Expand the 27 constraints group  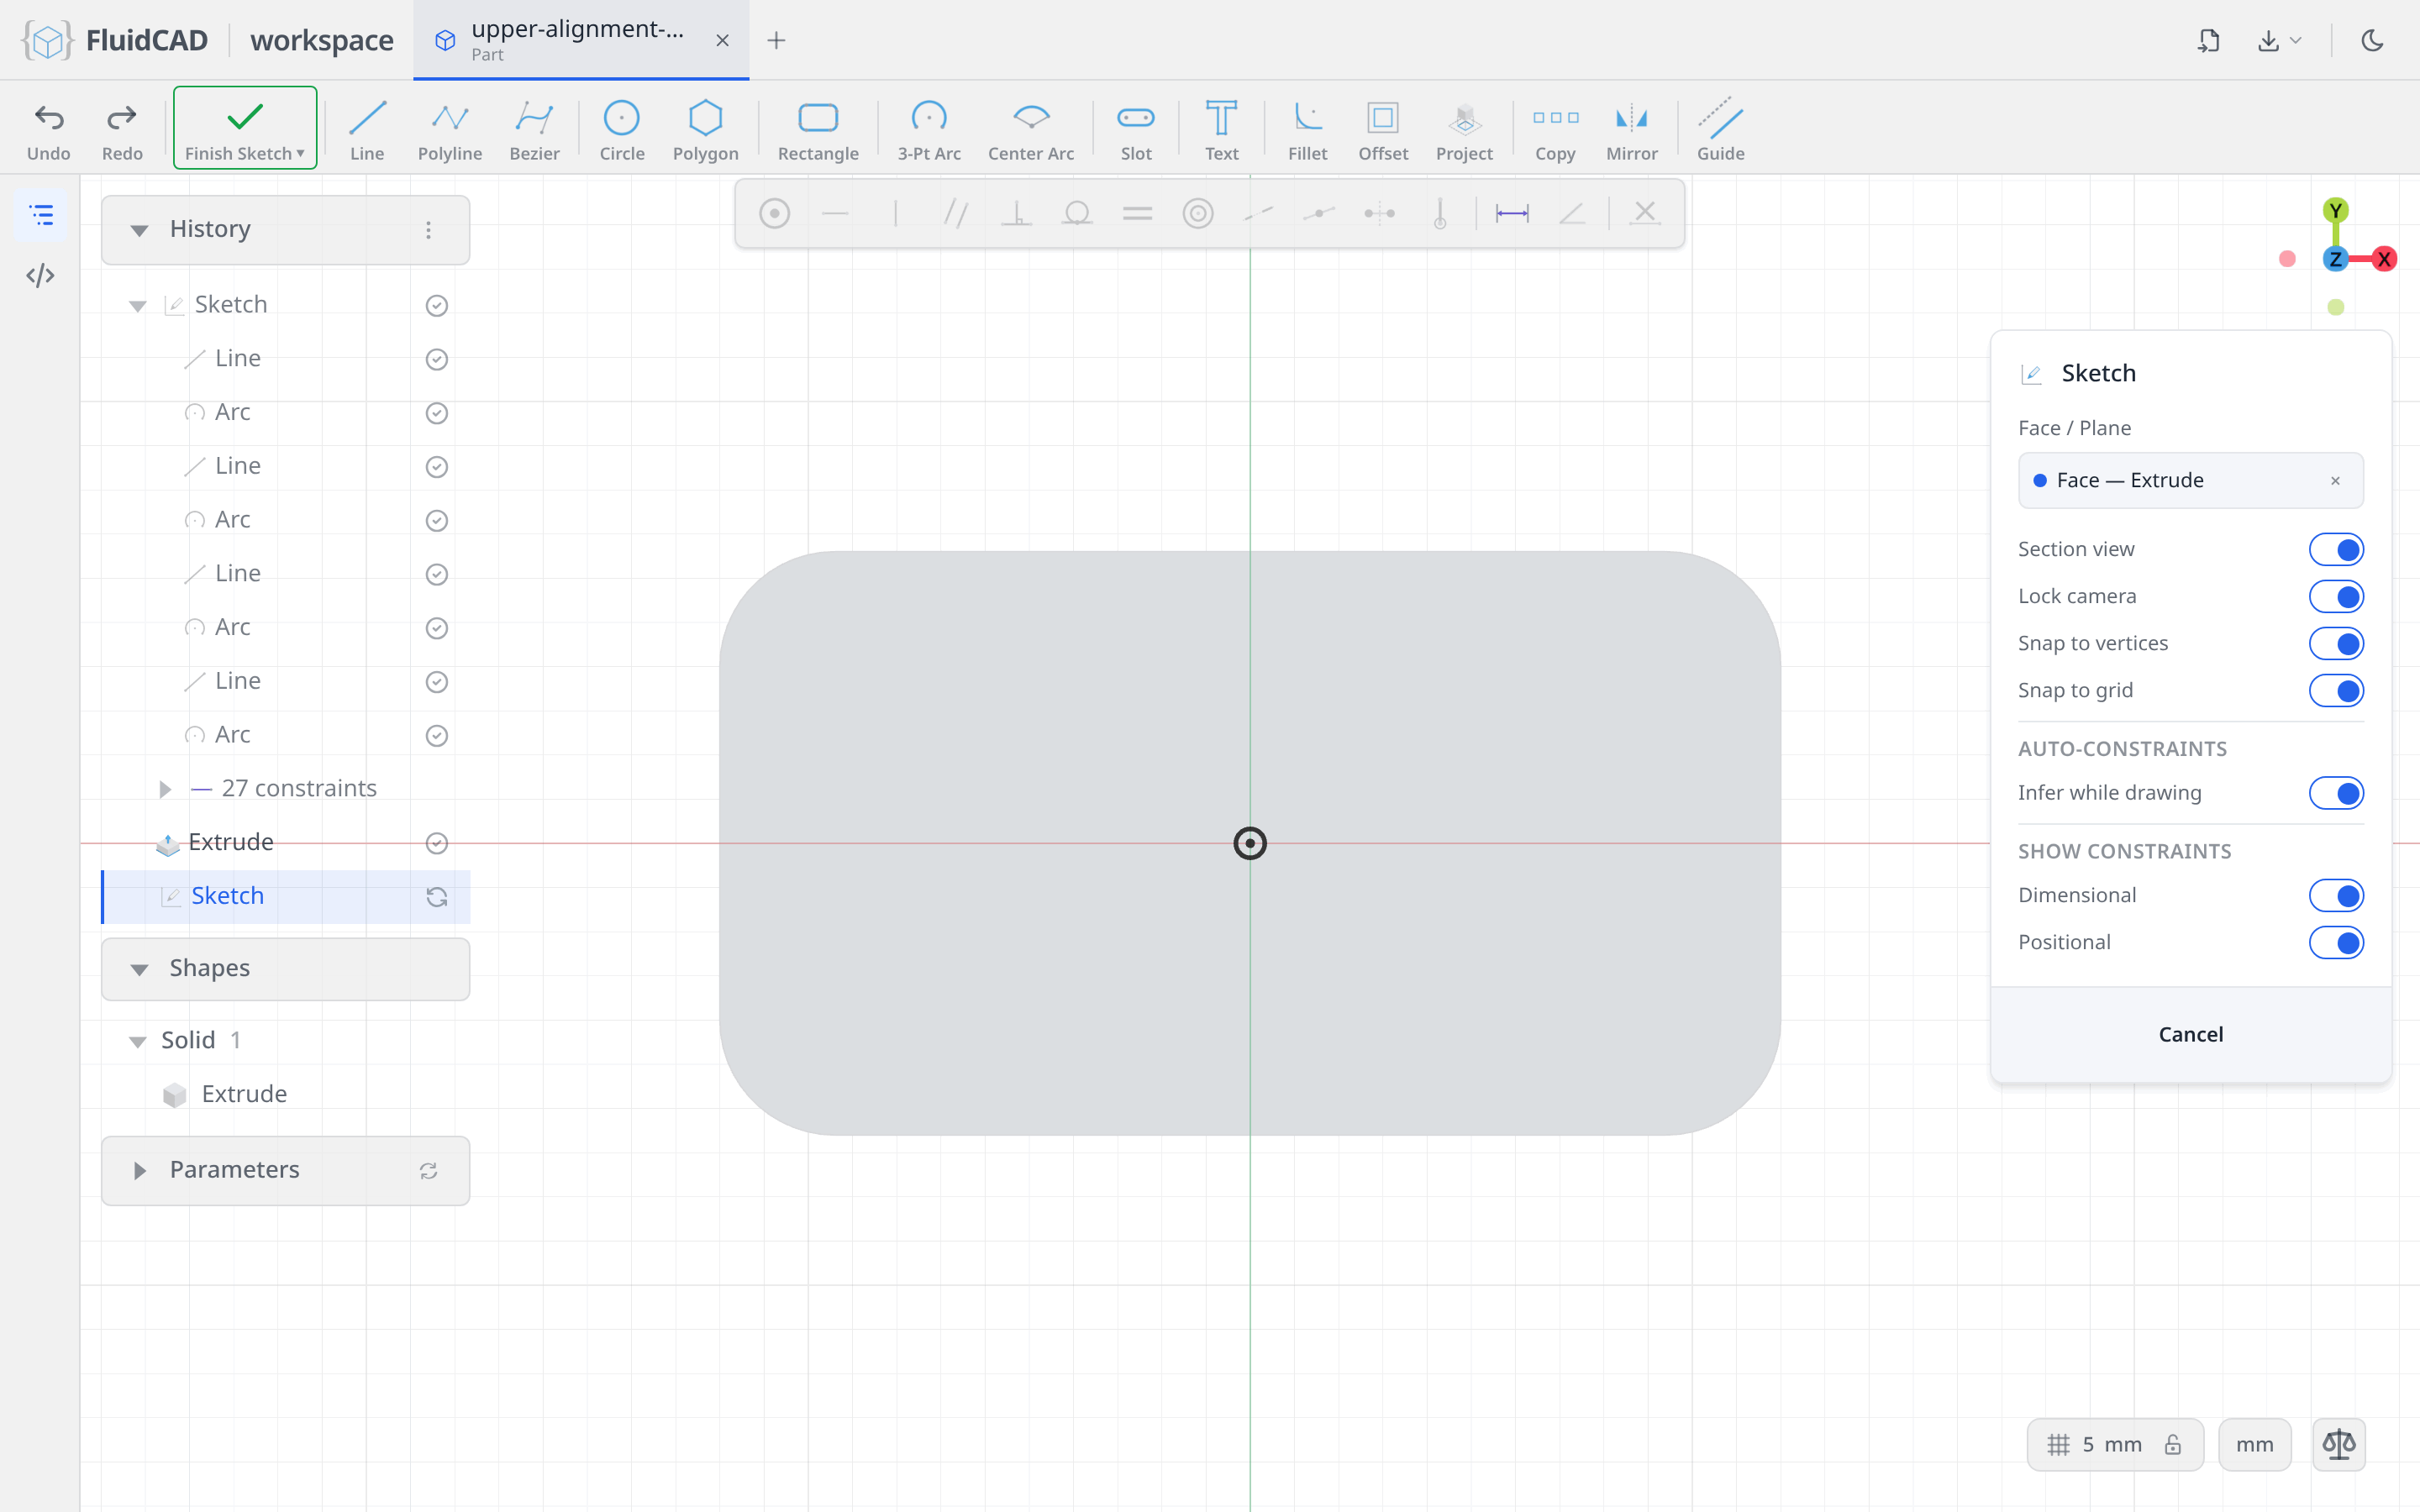point(165,789)
